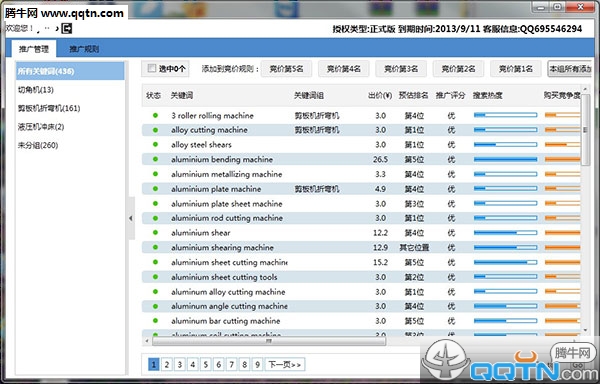This screenshot has height=384, width=600.
Task: Click status dot of alloy cutting machine
Action: click(155, 130)
